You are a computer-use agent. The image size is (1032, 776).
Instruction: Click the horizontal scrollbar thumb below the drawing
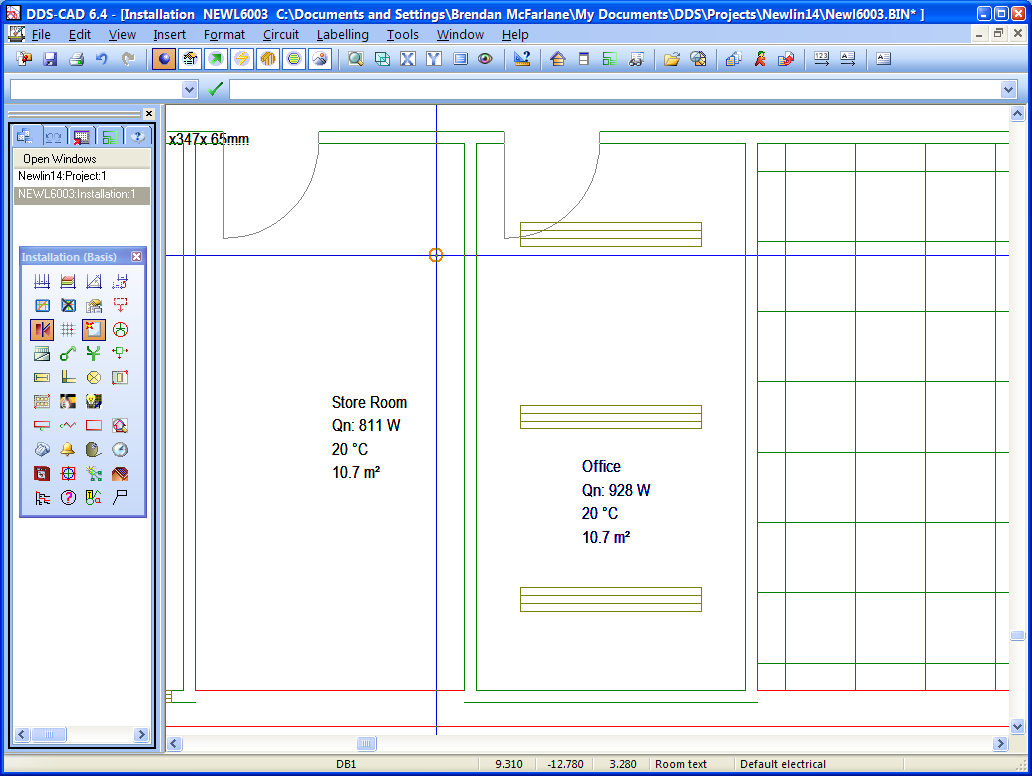[367, 743]
